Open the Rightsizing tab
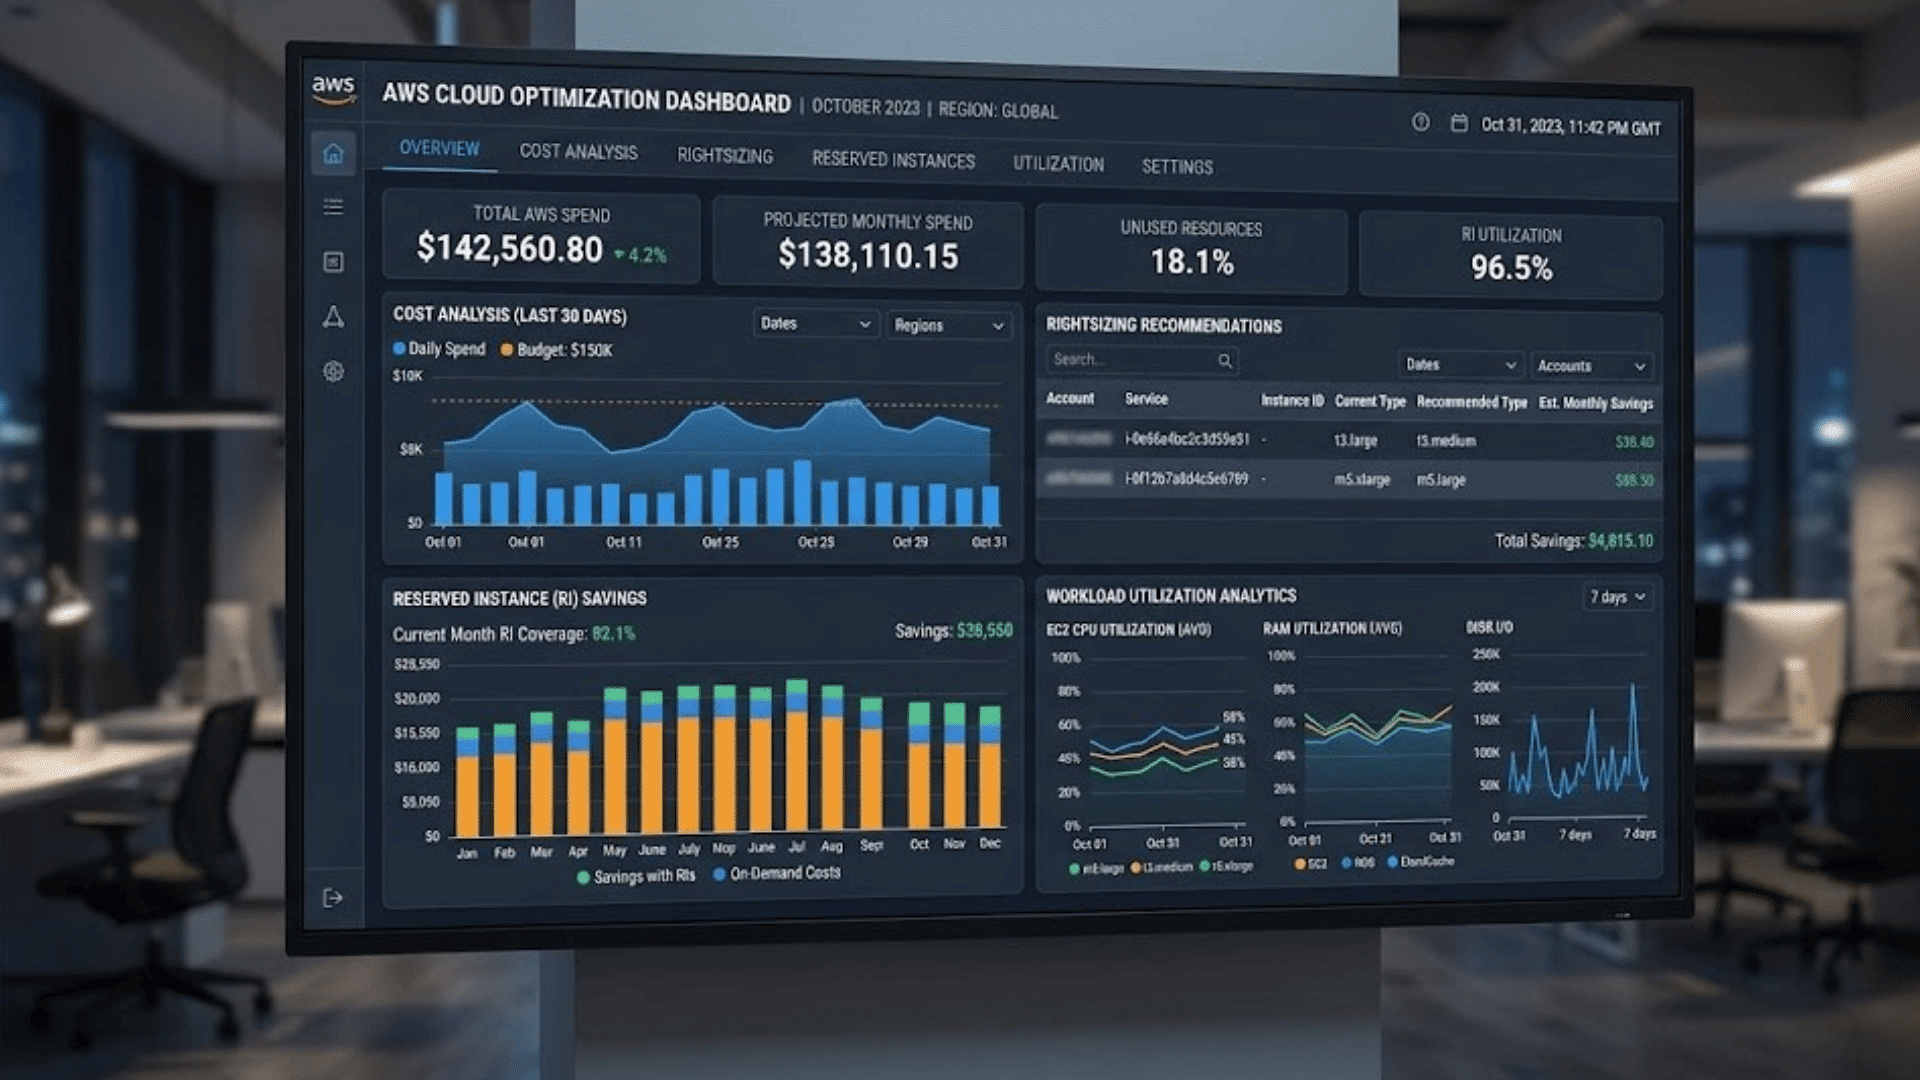Viewport: 1920px width, 1080px height. pos(725,156)
